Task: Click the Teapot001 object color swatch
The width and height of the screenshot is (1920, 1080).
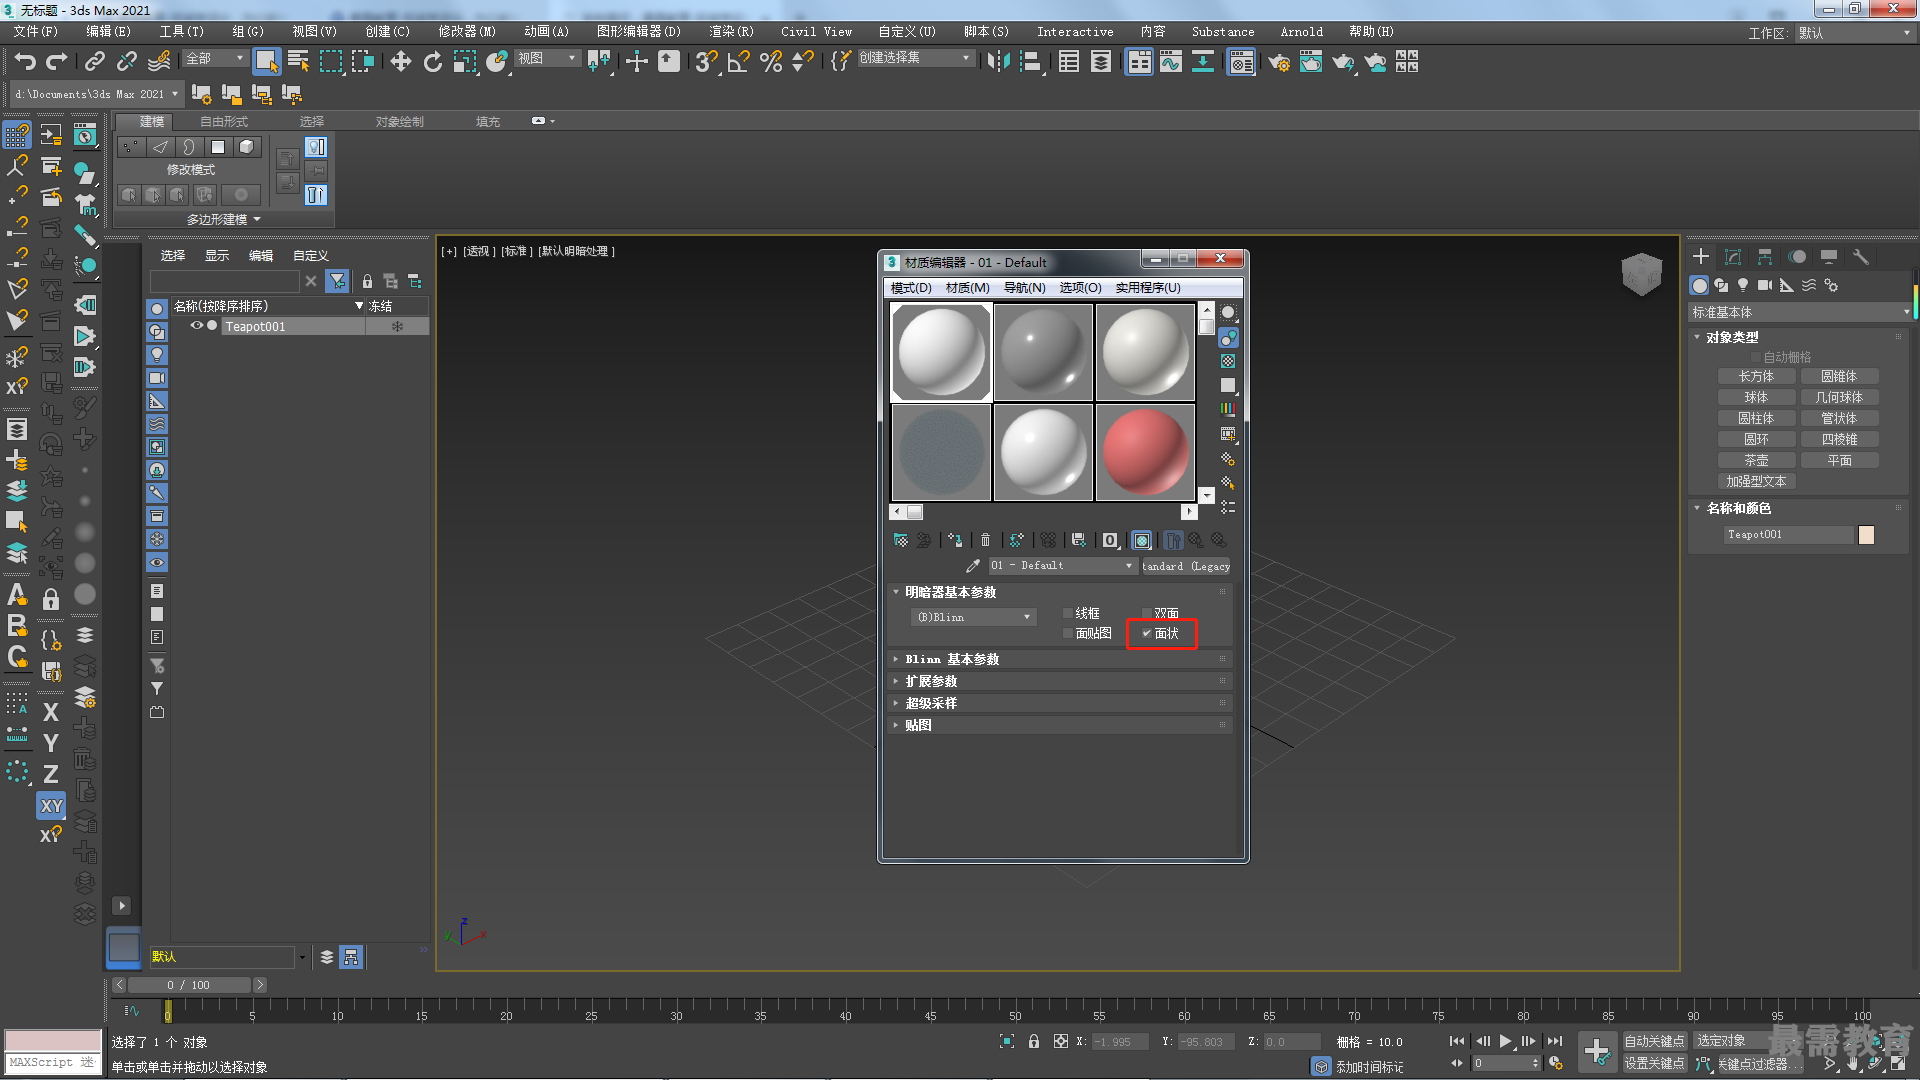Action: (x=1866, y=535)
